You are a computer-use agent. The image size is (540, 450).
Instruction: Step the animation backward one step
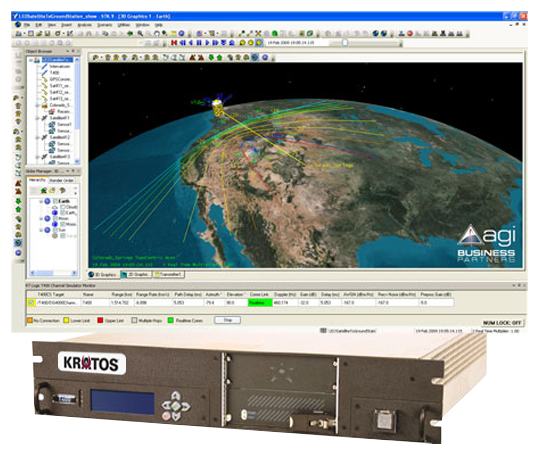(x=183, y=43)
